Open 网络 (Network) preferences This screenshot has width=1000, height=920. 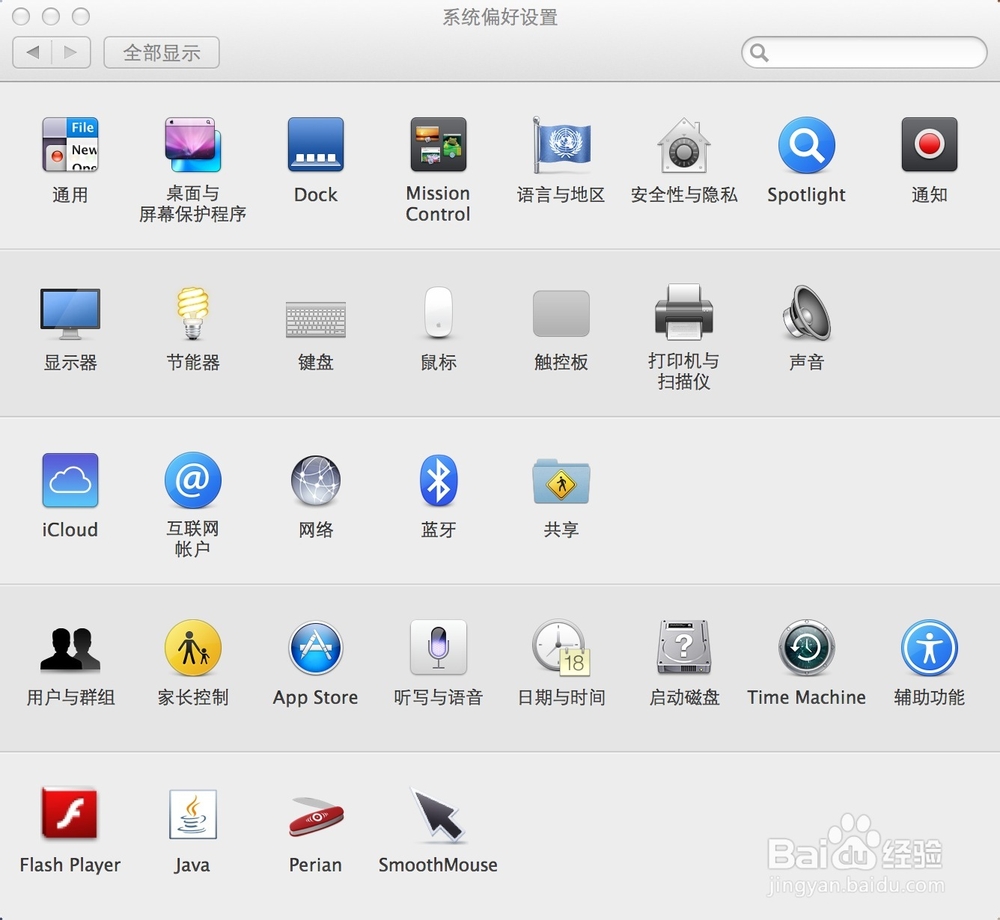pos(316,480)
